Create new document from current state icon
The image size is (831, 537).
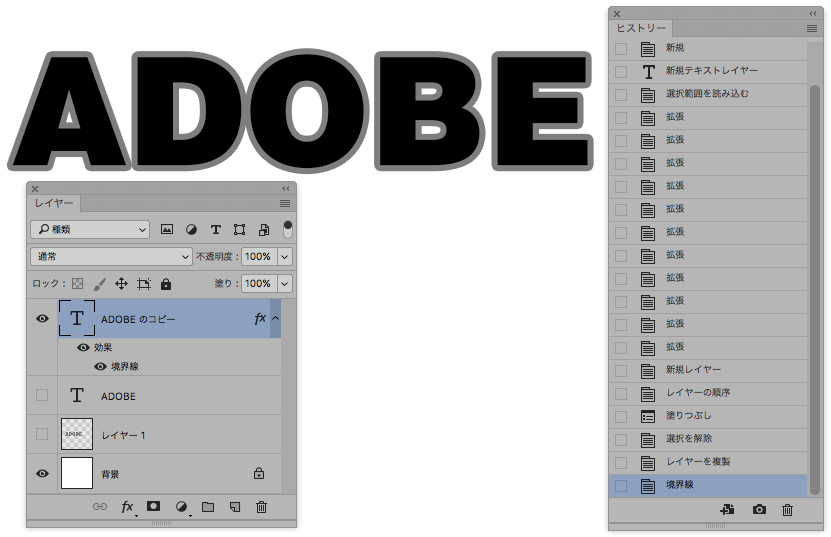tap(727, 509)
